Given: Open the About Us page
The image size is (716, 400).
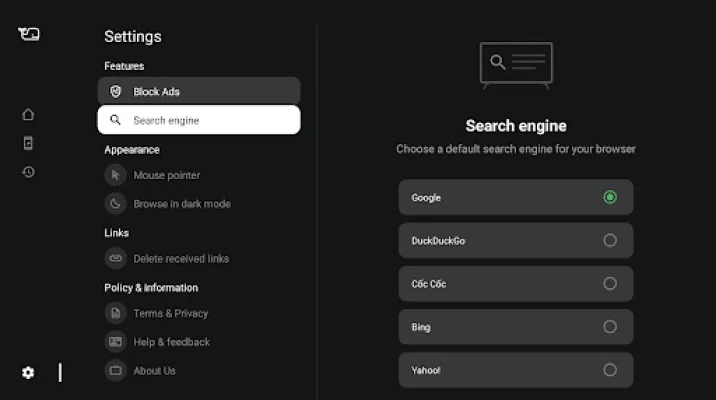Looking at the screenshot, I should (154, 371).
